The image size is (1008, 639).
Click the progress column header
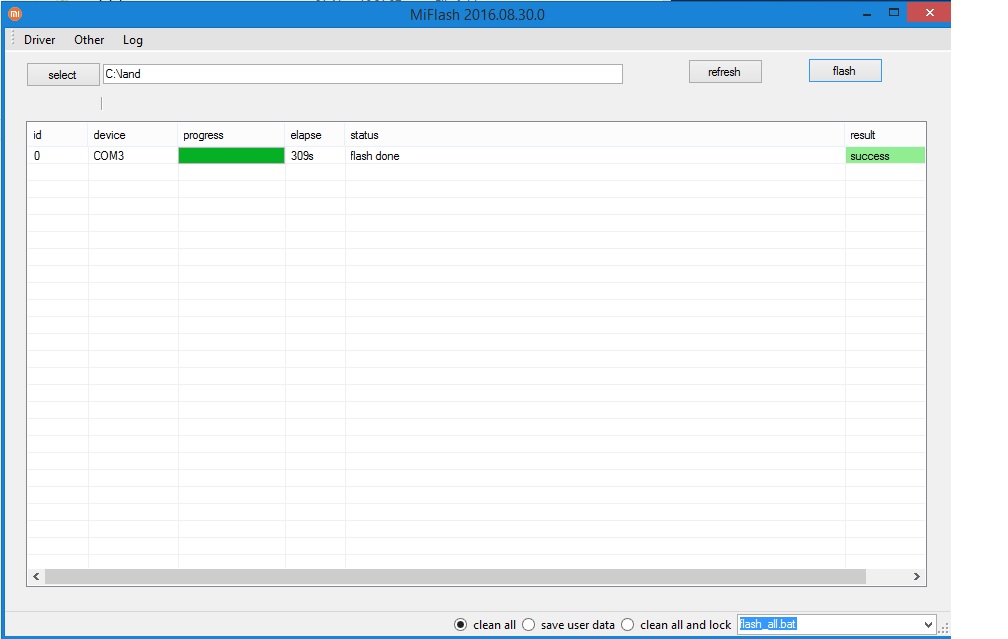point(231,135)
